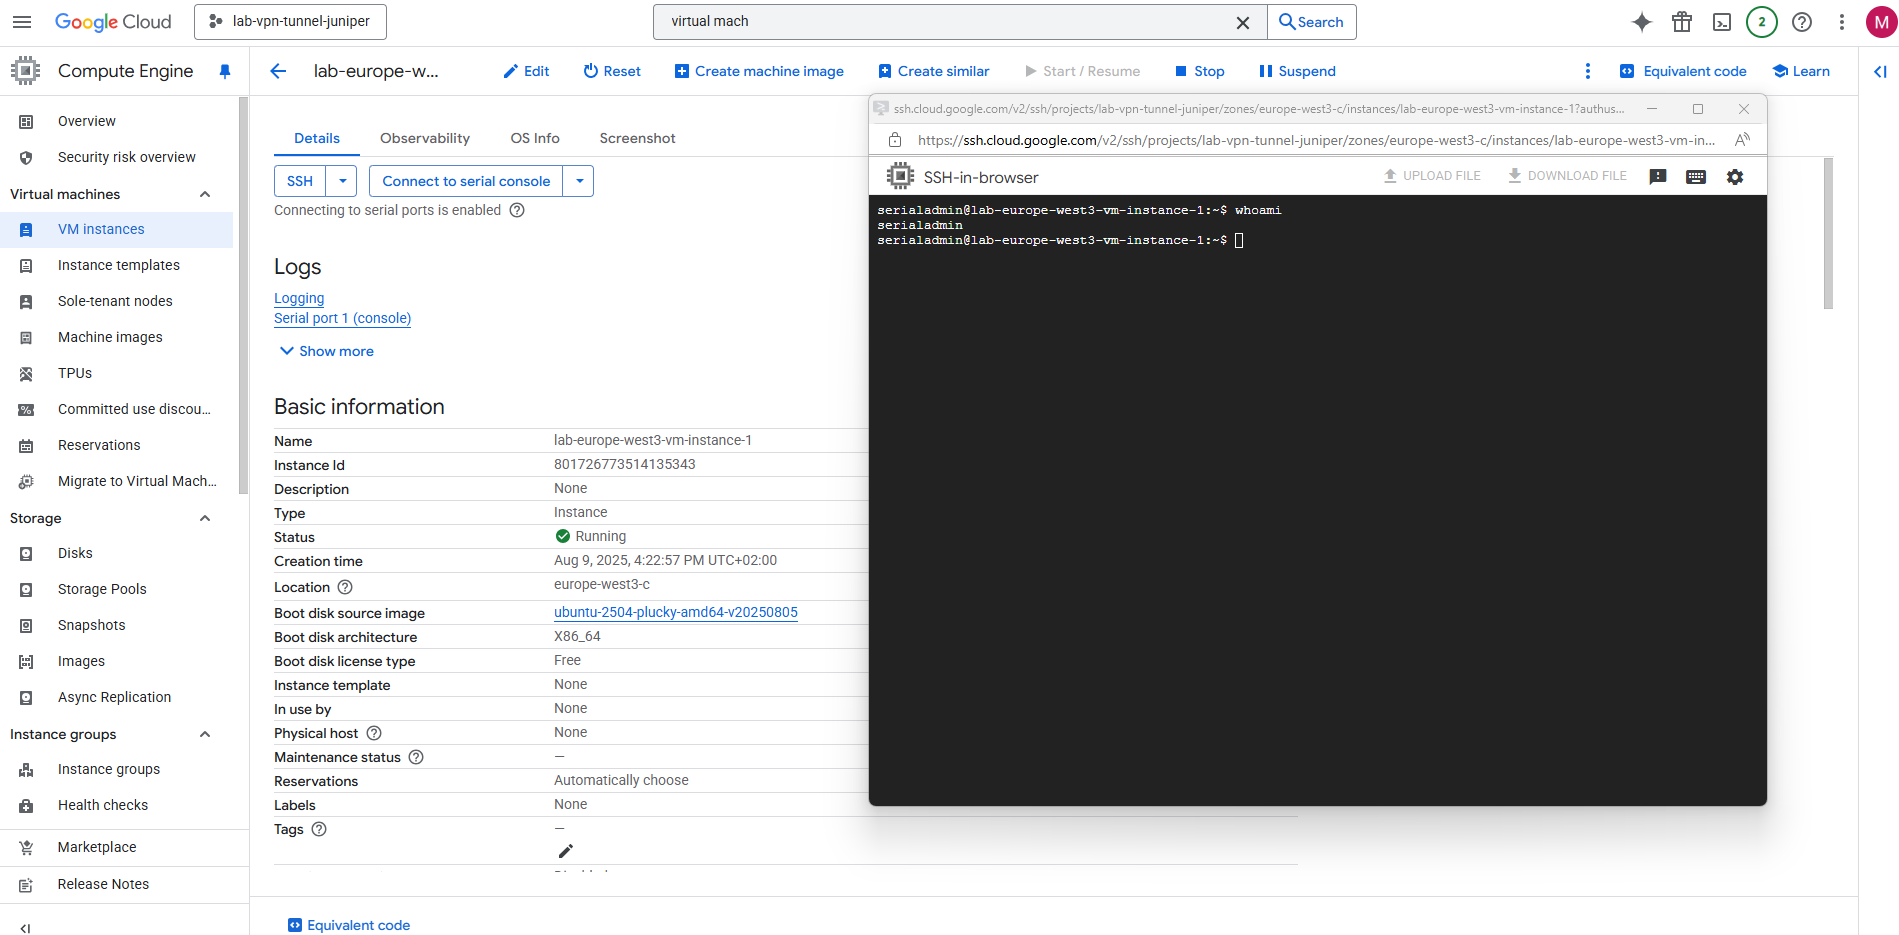Focus the SSH terminal command prompt
The width and height of the screenshot is (1899, 935).
(x=1239, y=240)
